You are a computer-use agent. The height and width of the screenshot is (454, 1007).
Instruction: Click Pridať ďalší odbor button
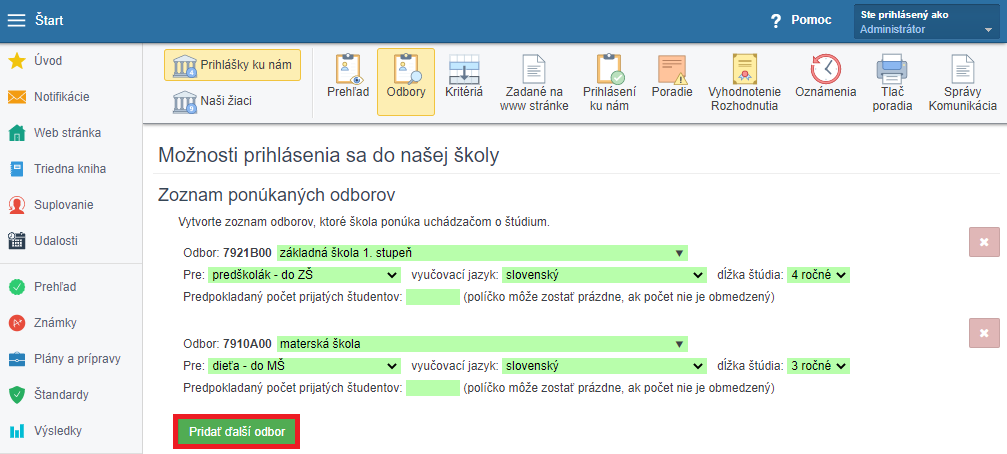pos(237,432)
